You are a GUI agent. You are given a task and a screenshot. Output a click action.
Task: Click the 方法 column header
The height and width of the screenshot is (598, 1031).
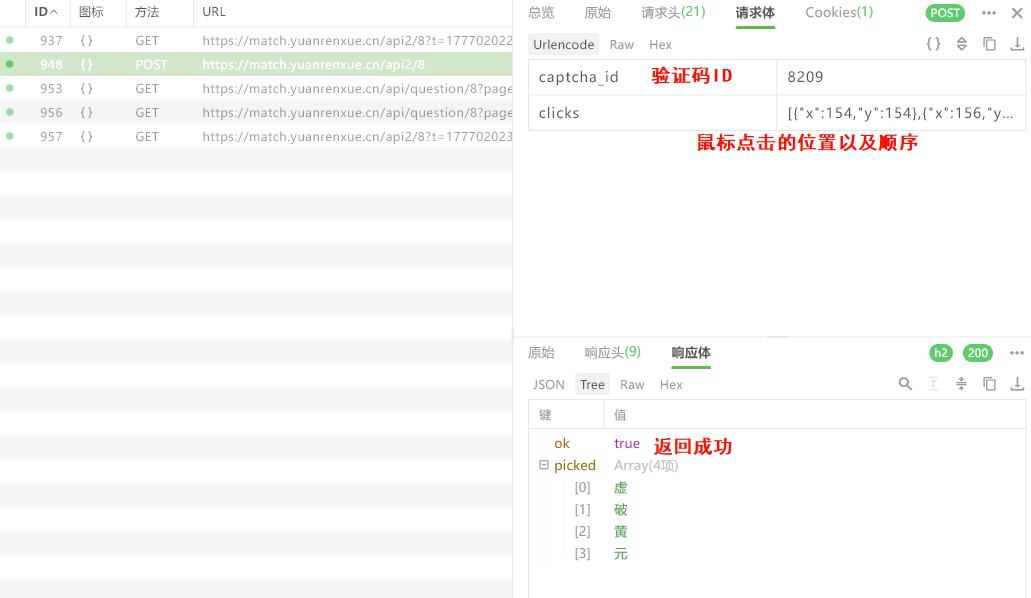pyautogui.click(x=147, y=12)
